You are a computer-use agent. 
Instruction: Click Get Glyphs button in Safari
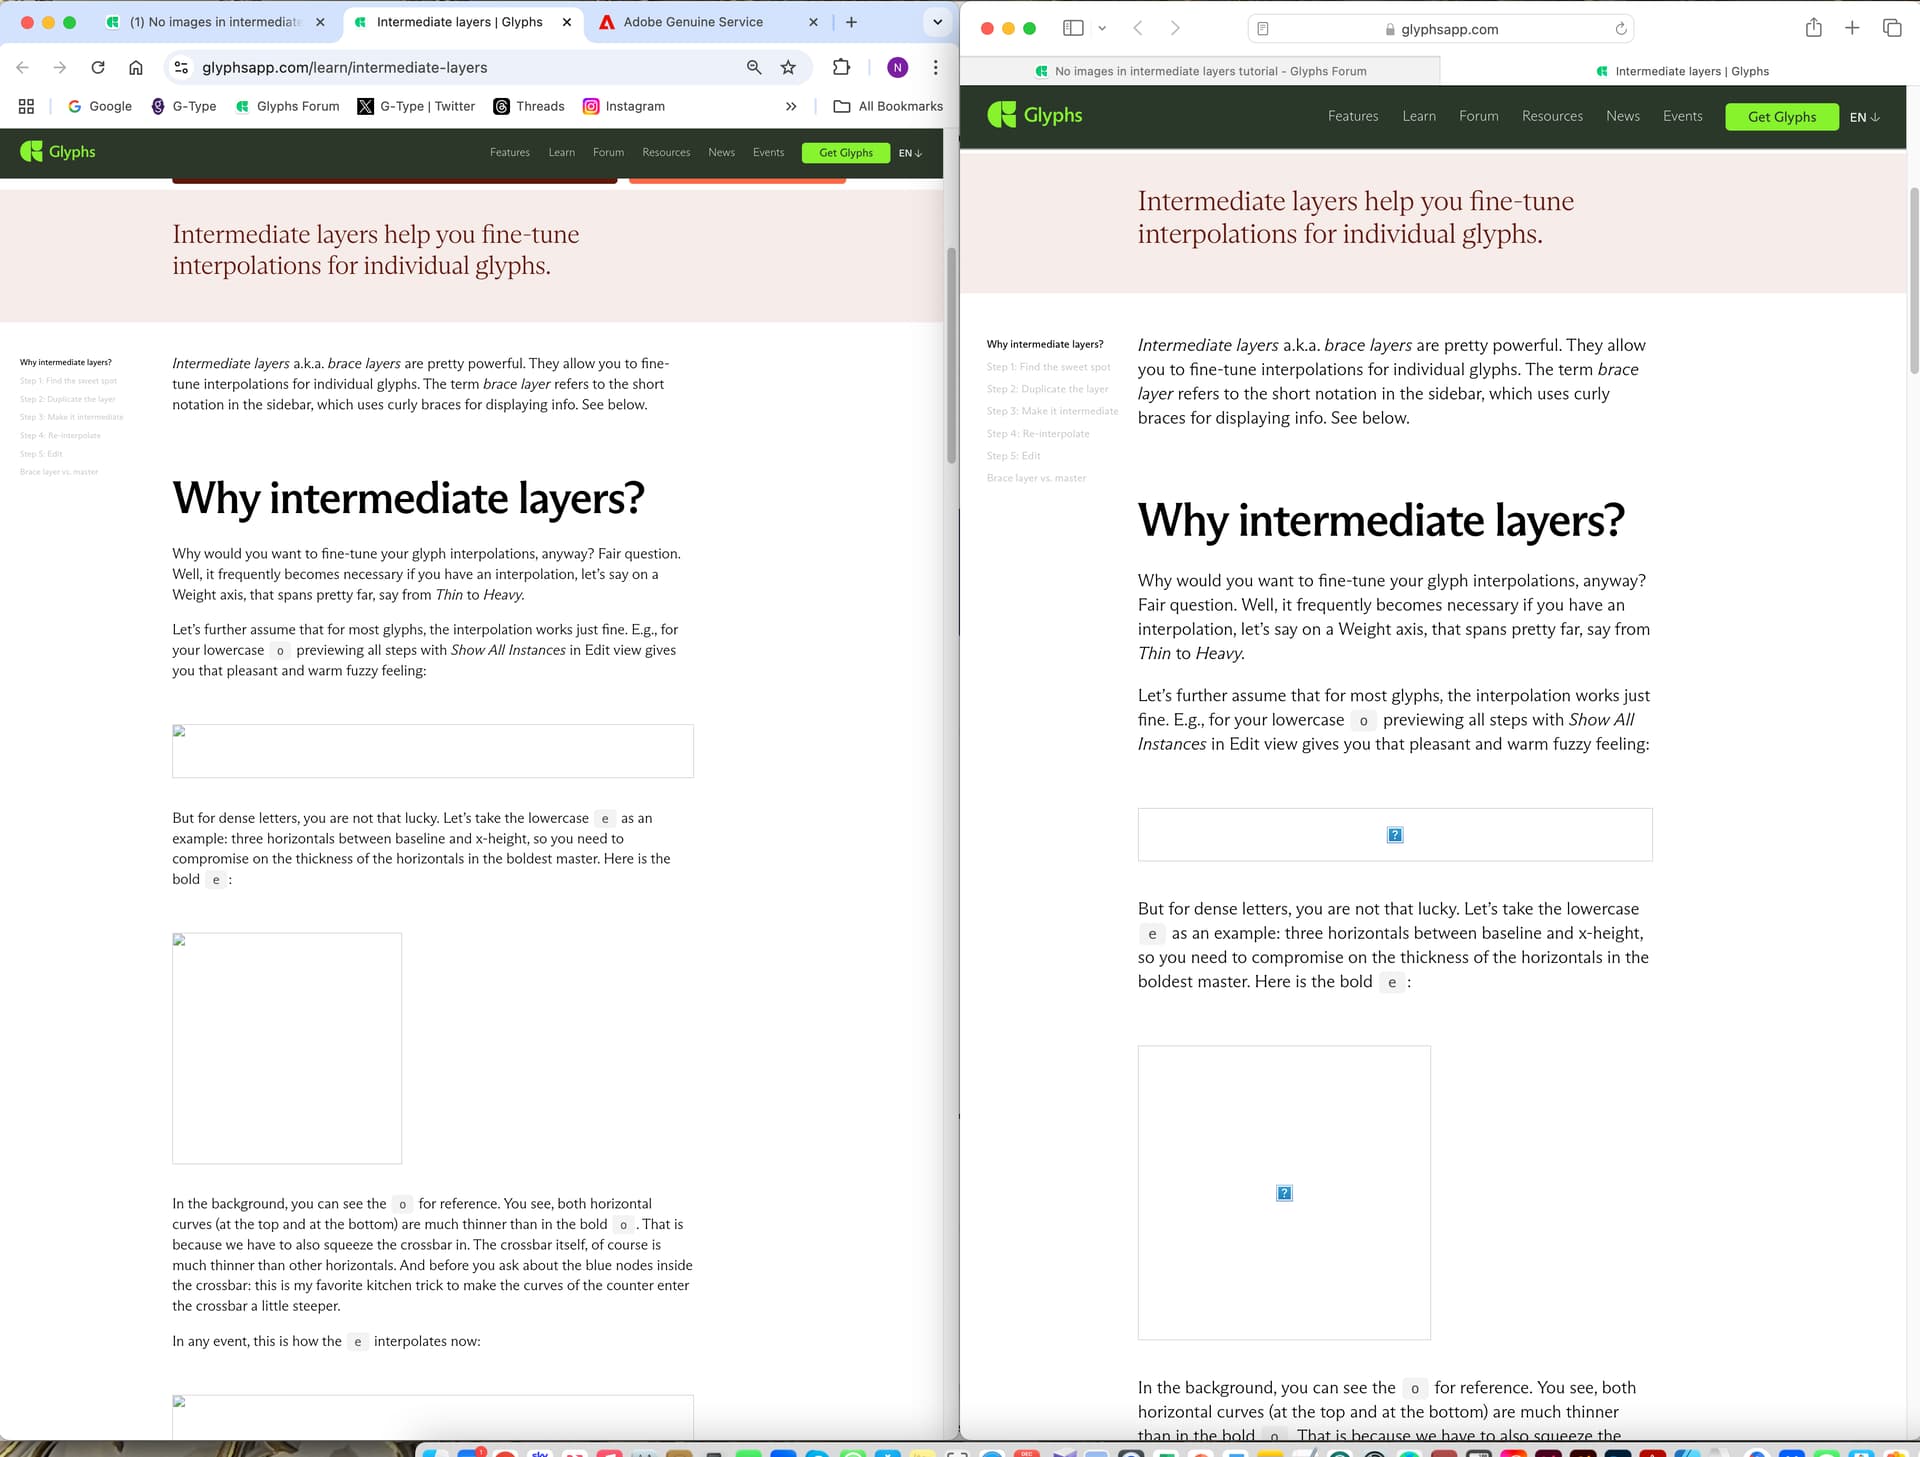pos(1781,117)
